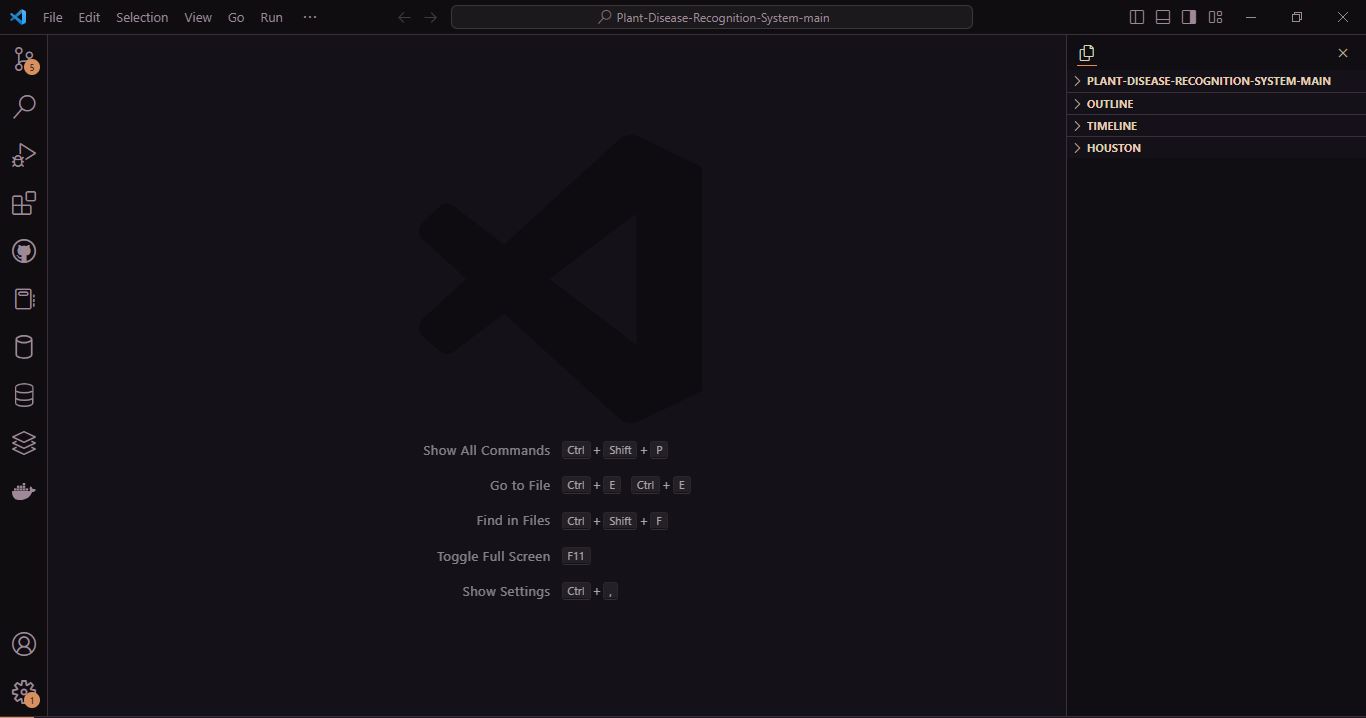Click the "Toggle Full Screen" text
The width and height of the screenshot is (1366, 718).
pos(493,556)
